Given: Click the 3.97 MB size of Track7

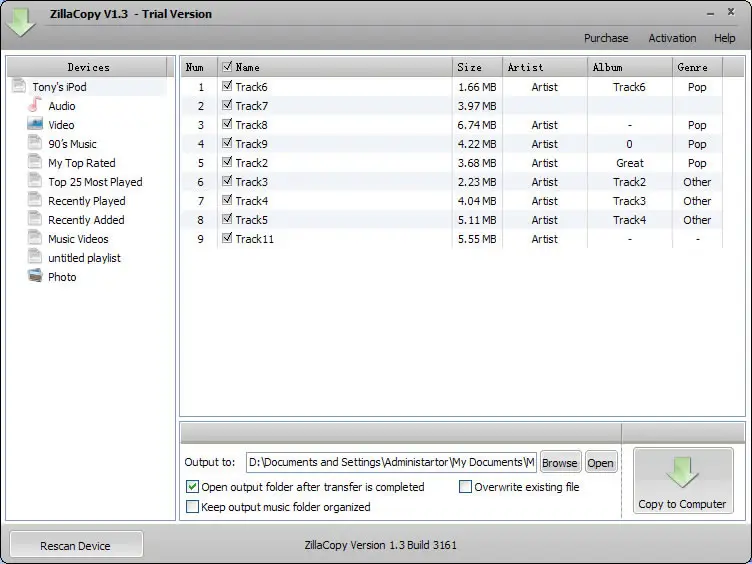Looking at the screenshot, I should 477,106.
